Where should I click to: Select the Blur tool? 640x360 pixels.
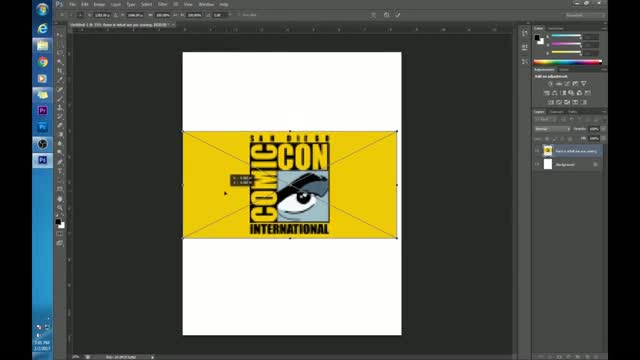(x=60, y=144)
